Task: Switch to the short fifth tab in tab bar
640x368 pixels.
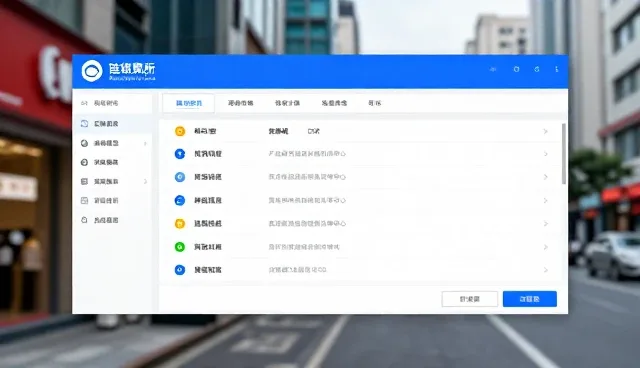Action: click(374, 103)
